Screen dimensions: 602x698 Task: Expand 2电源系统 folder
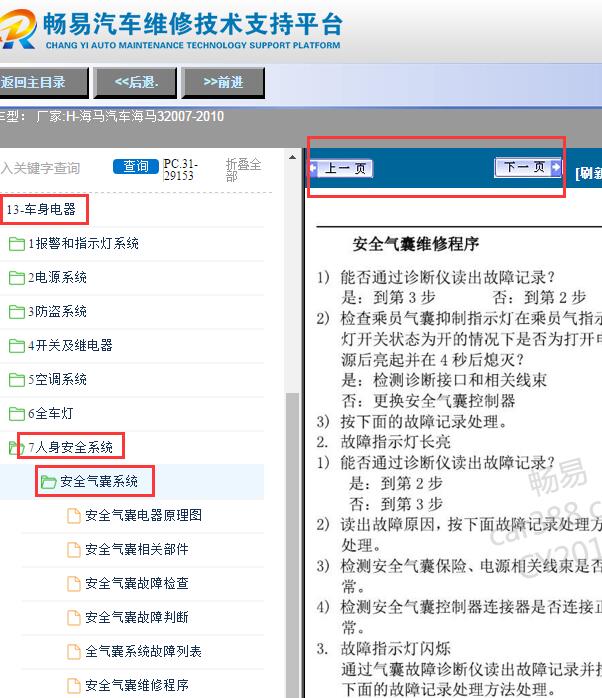[57, 278]
